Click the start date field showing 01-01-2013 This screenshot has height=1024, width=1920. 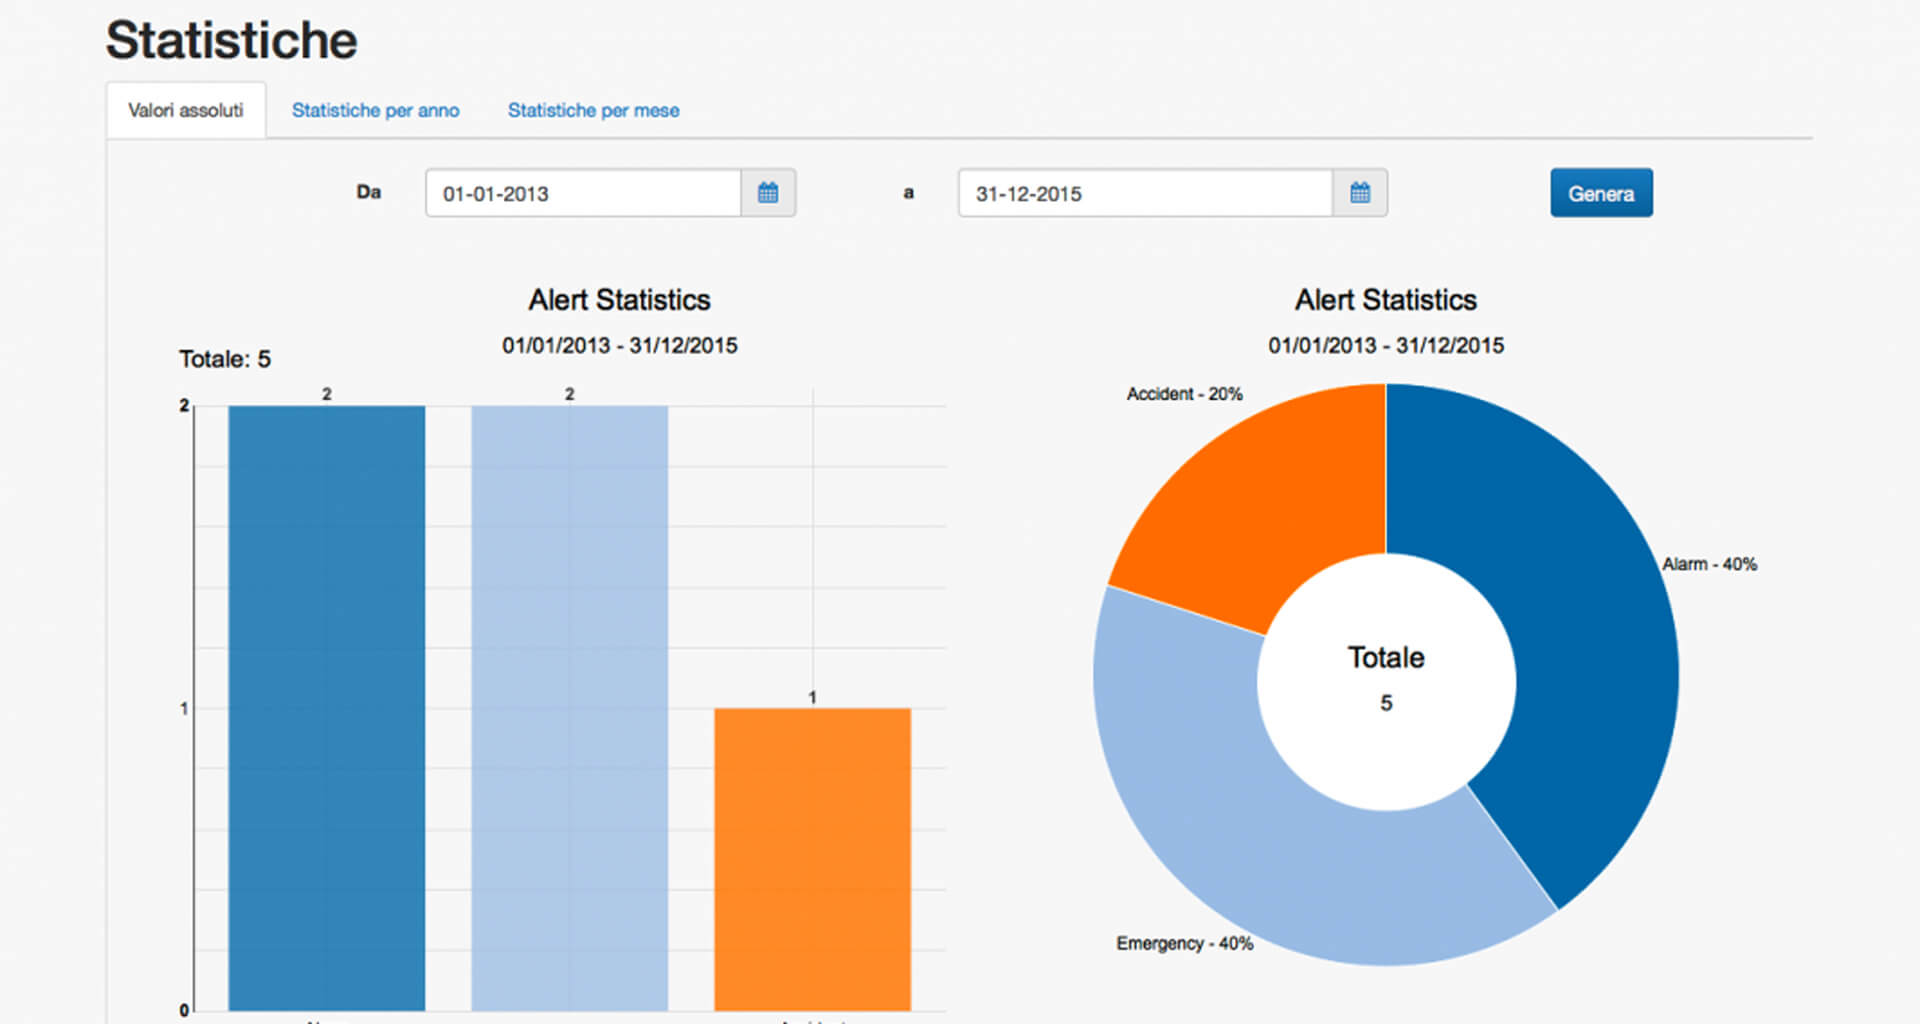(x=580, y=193)
